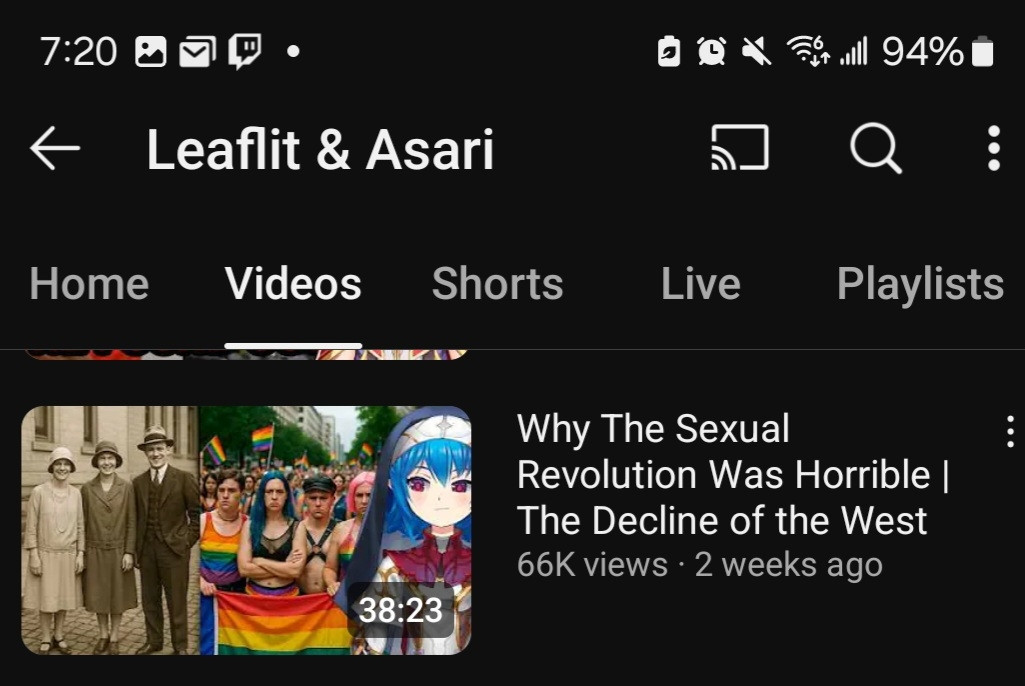The height and width of the screenshot is (686, 1025).
Task: Tap the Twitch notification icon
Action: point(244,51)
